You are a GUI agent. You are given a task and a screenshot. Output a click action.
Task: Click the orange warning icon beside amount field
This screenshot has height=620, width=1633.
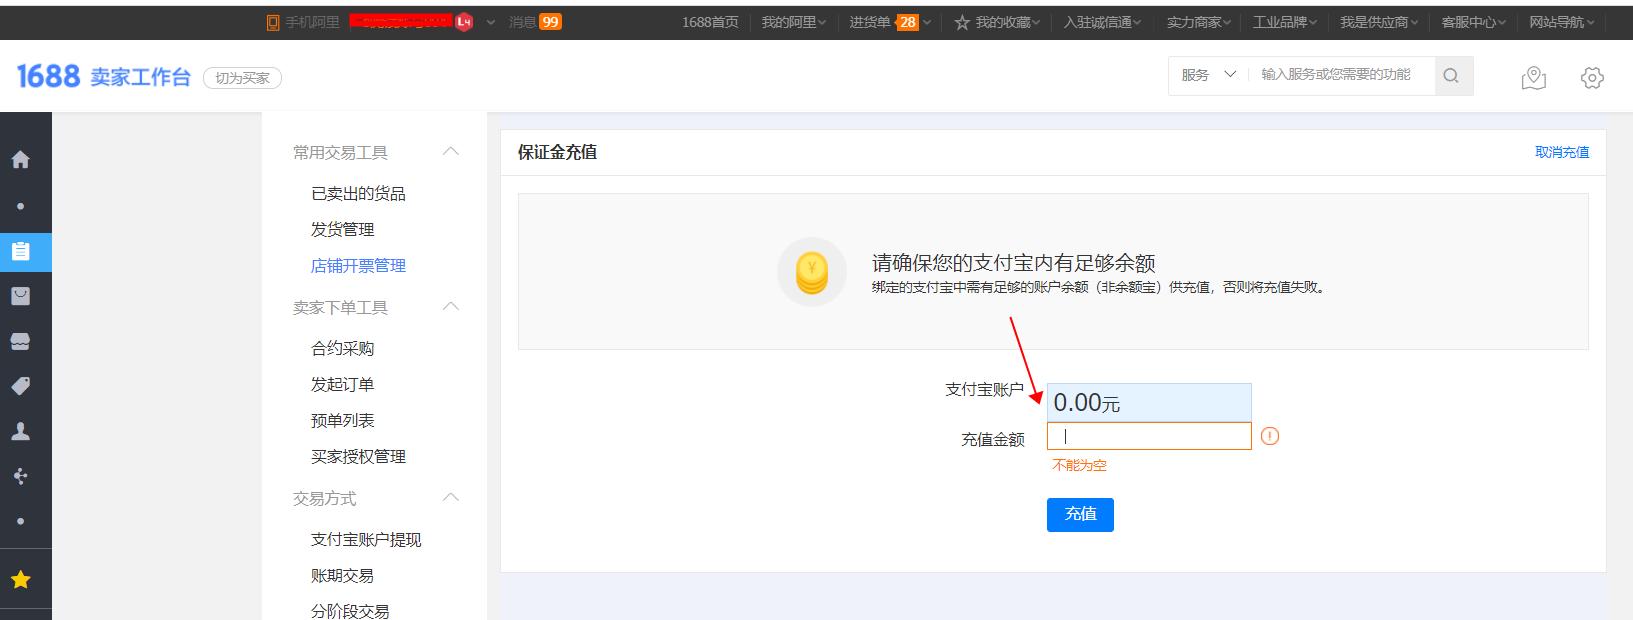point(1270,436)
